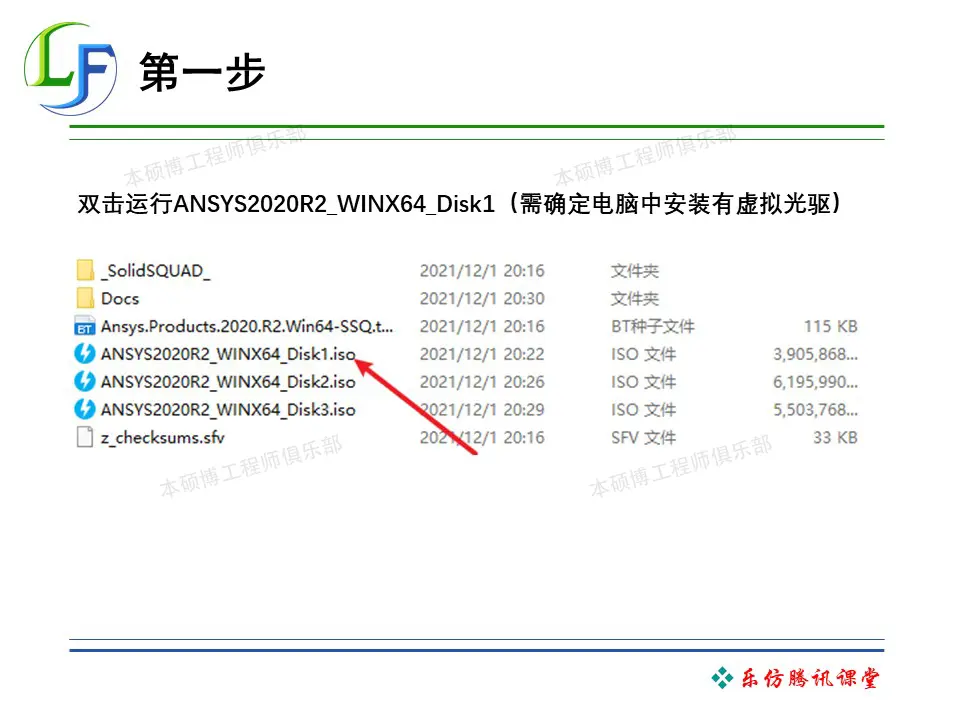The width and height of the screenshot is (960, 720).
Task: Select the _SolidSQUAD_ folder icon
Action: pyautogui.click(x=85, y=270)
